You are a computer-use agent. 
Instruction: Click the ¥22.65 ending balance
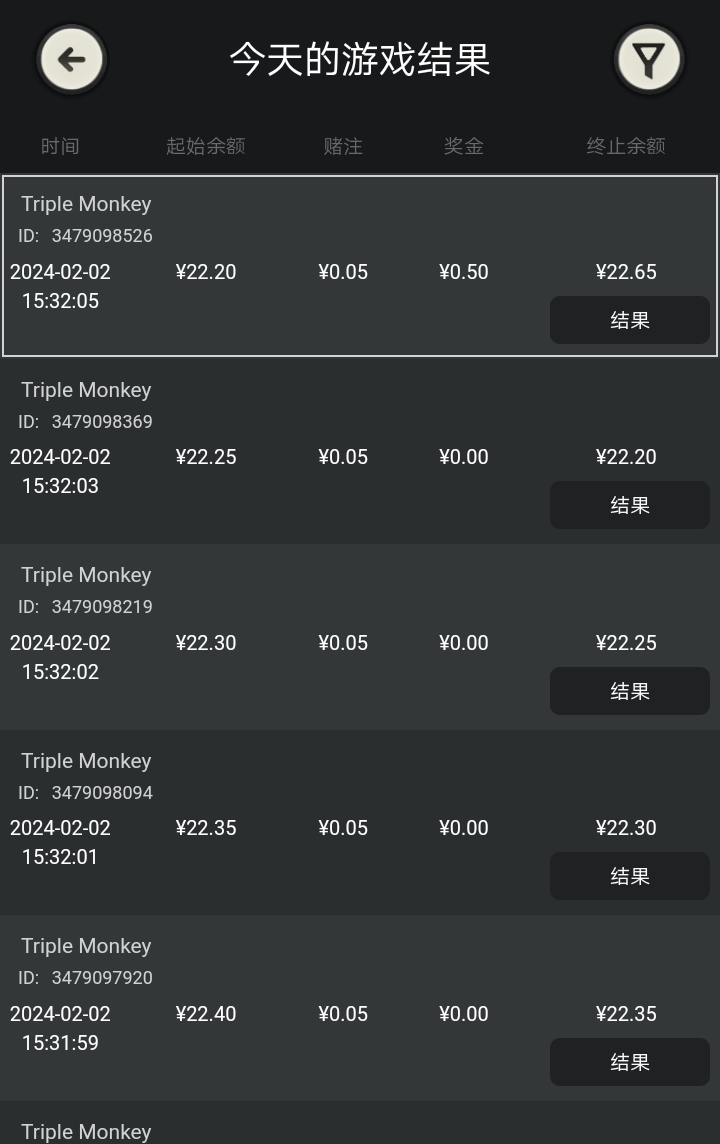point(626,272)
